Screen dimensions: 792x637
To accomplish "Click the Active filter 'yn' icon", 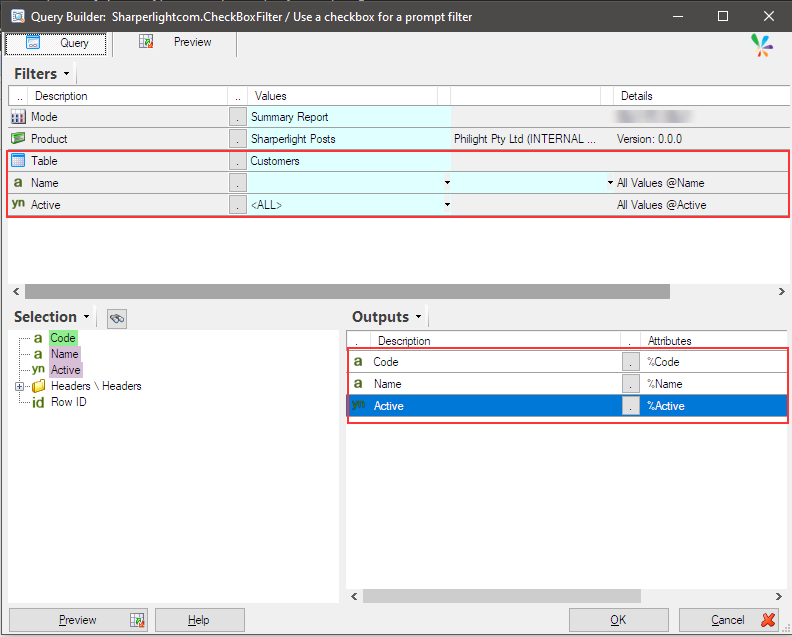I will [18, 204].
